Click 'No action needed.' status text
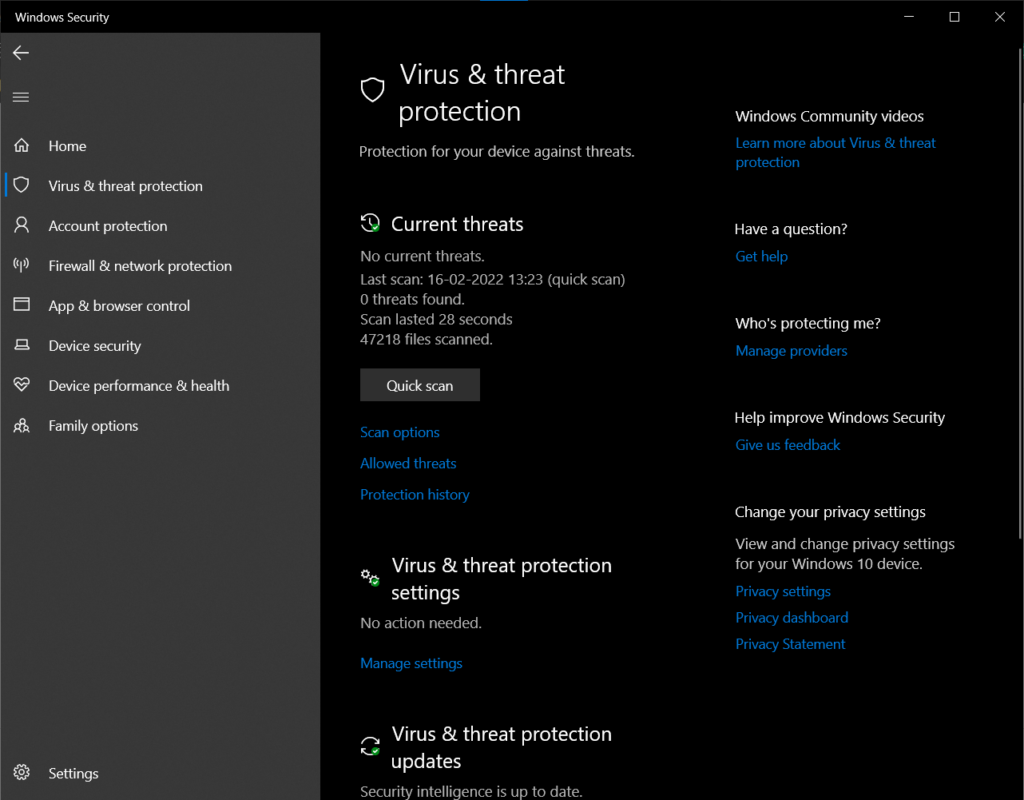1024x800 pixels. click(x=421, y=623)
